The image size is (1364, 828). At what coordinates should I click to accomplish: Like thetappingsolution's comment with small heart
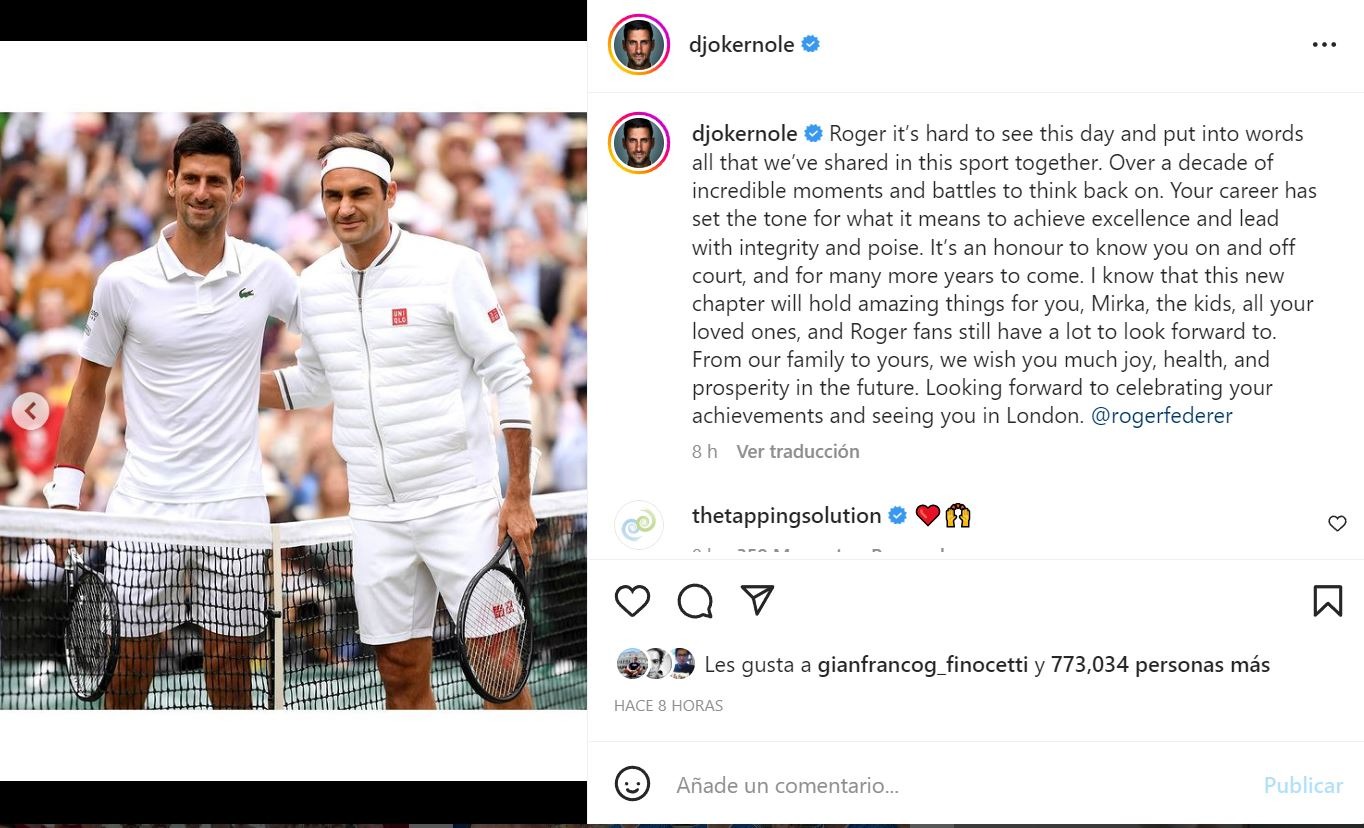tap(1337, 523)
